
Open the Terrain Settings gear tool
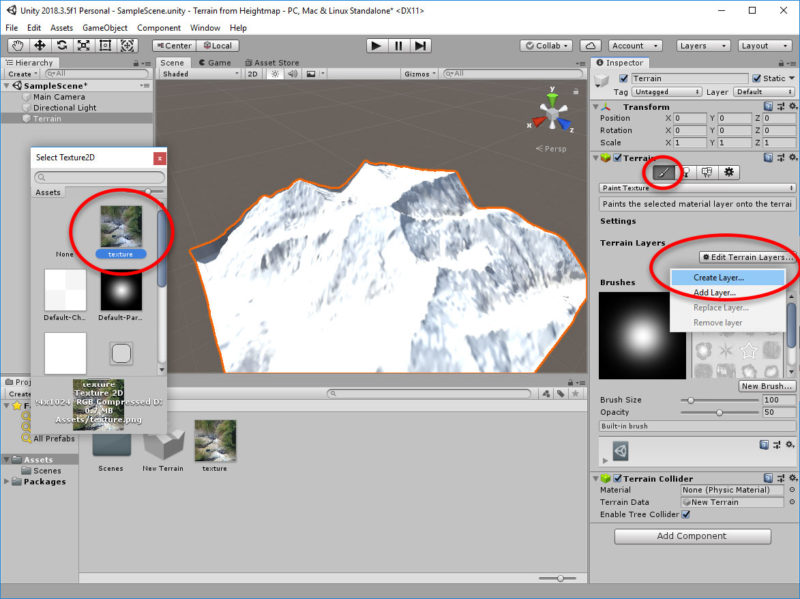point(729,172)
